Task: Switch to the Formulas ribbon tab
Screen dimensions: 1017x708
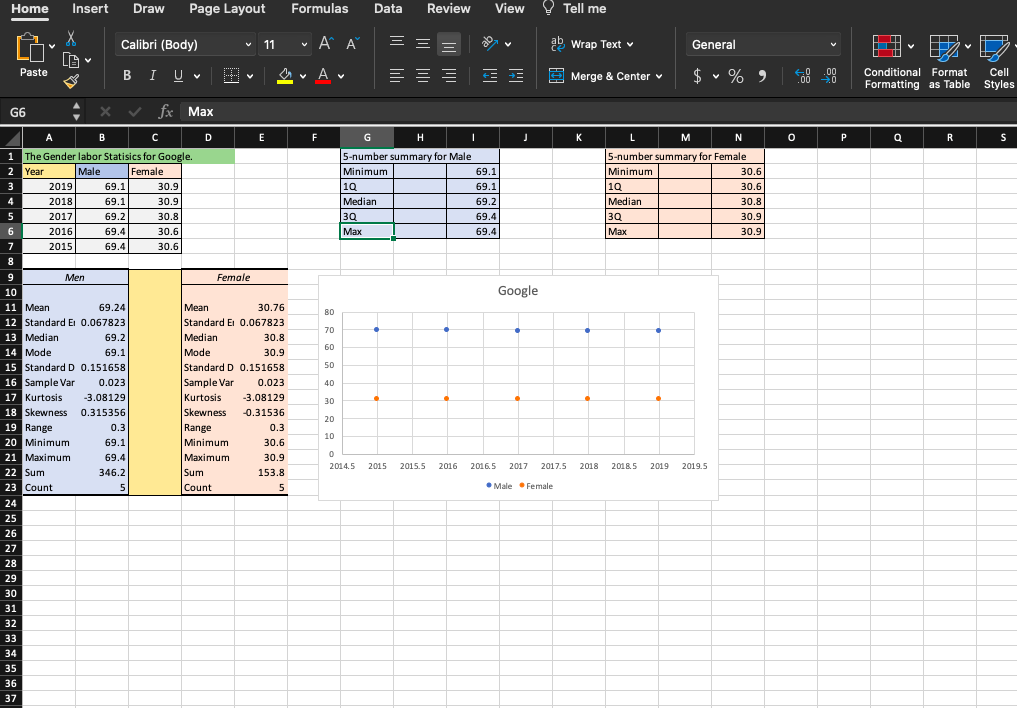Action: pos(319,9)
